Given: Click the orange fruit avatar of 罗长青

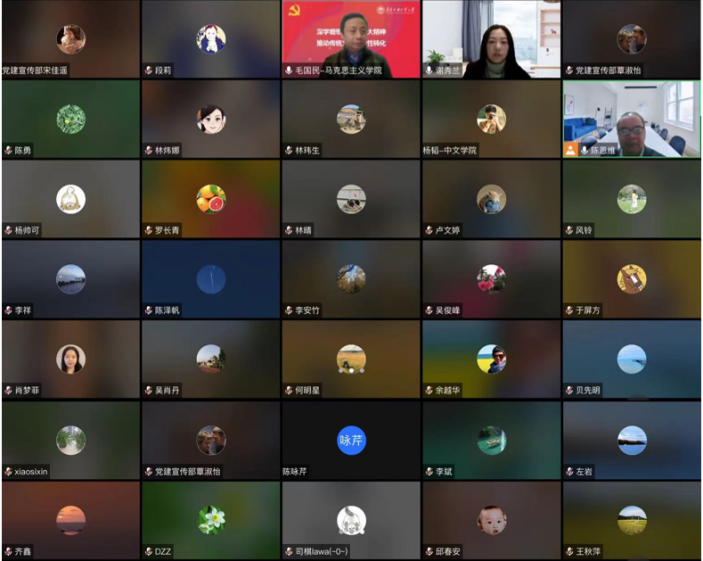Looking at the screenshot, I should (211, 199).
